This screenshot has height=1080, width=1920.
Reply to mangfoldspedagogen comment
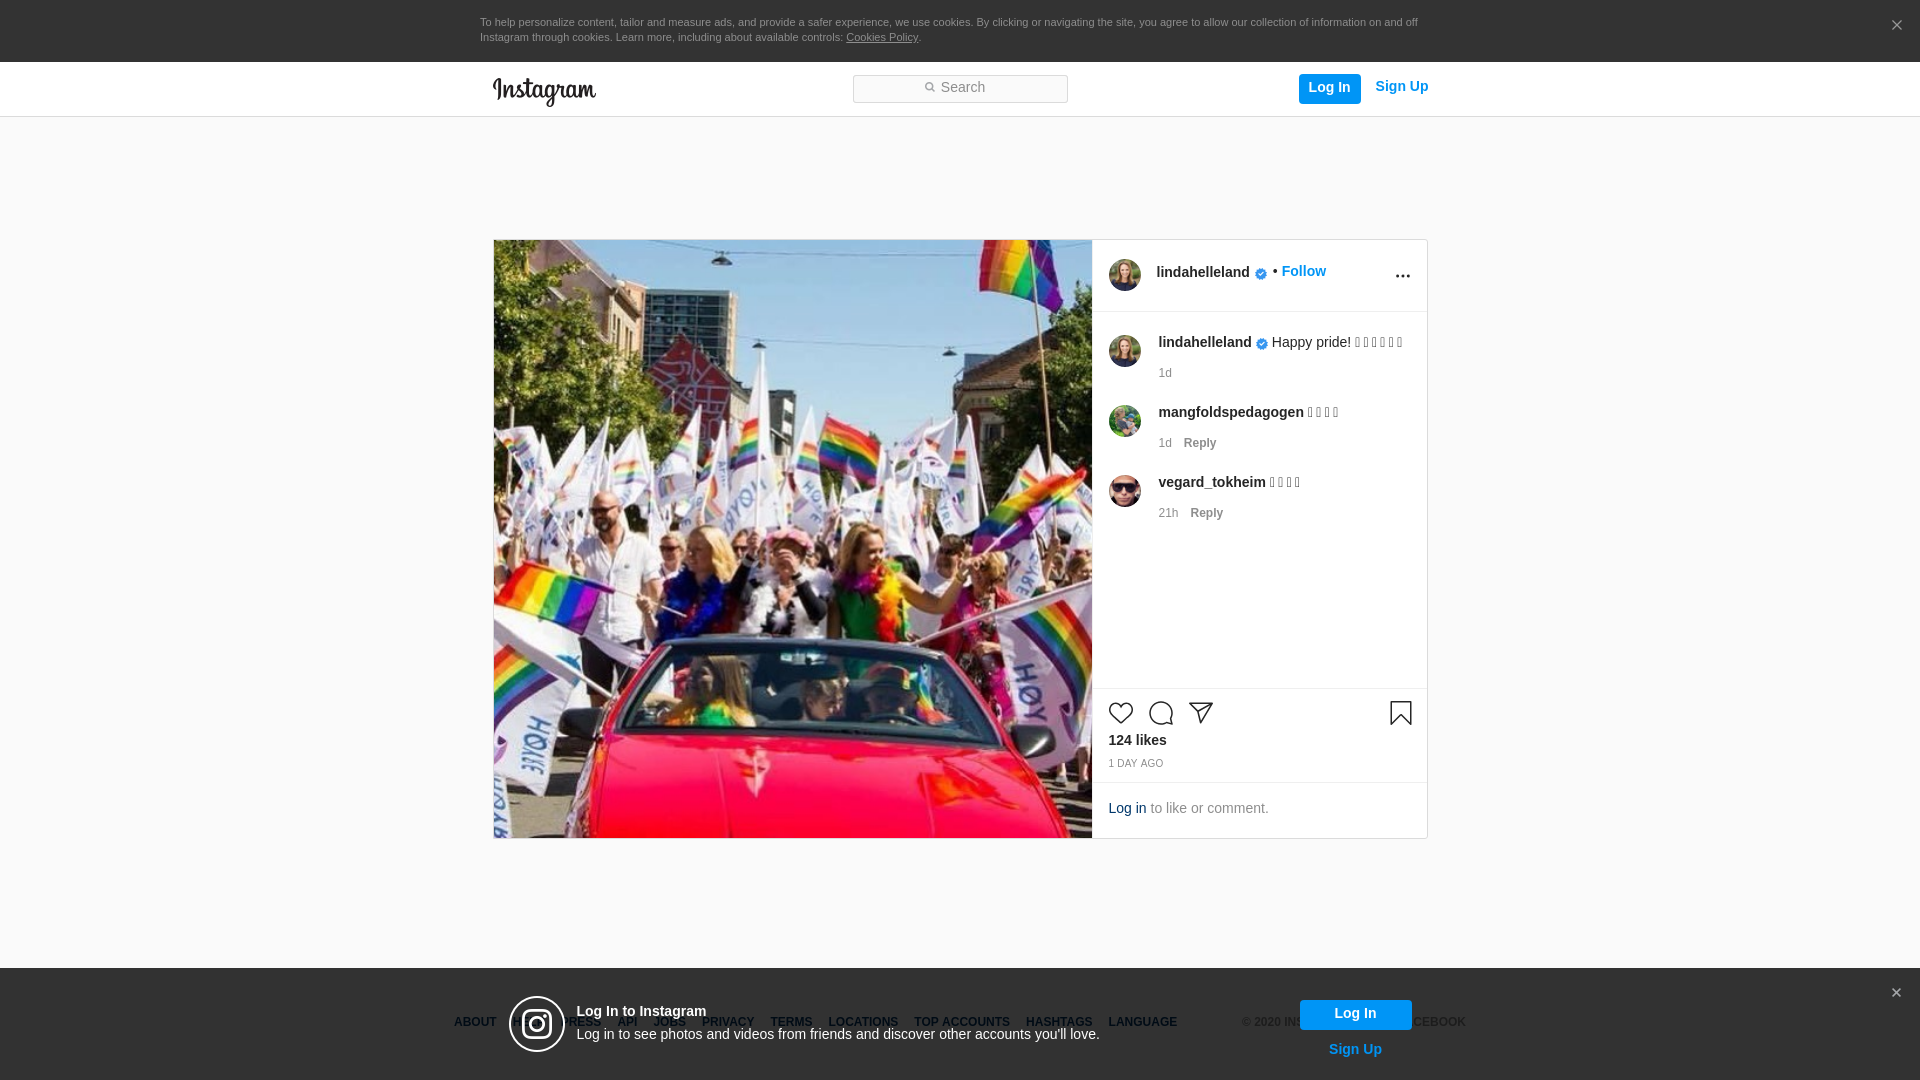[1199, 443]
